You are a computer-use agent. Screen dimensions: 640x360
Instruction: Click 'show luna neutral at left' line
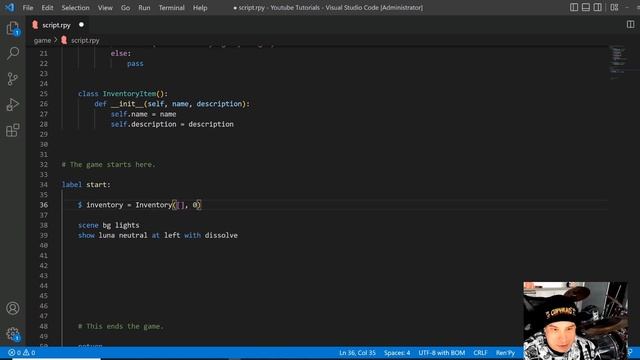pos(158,236)
